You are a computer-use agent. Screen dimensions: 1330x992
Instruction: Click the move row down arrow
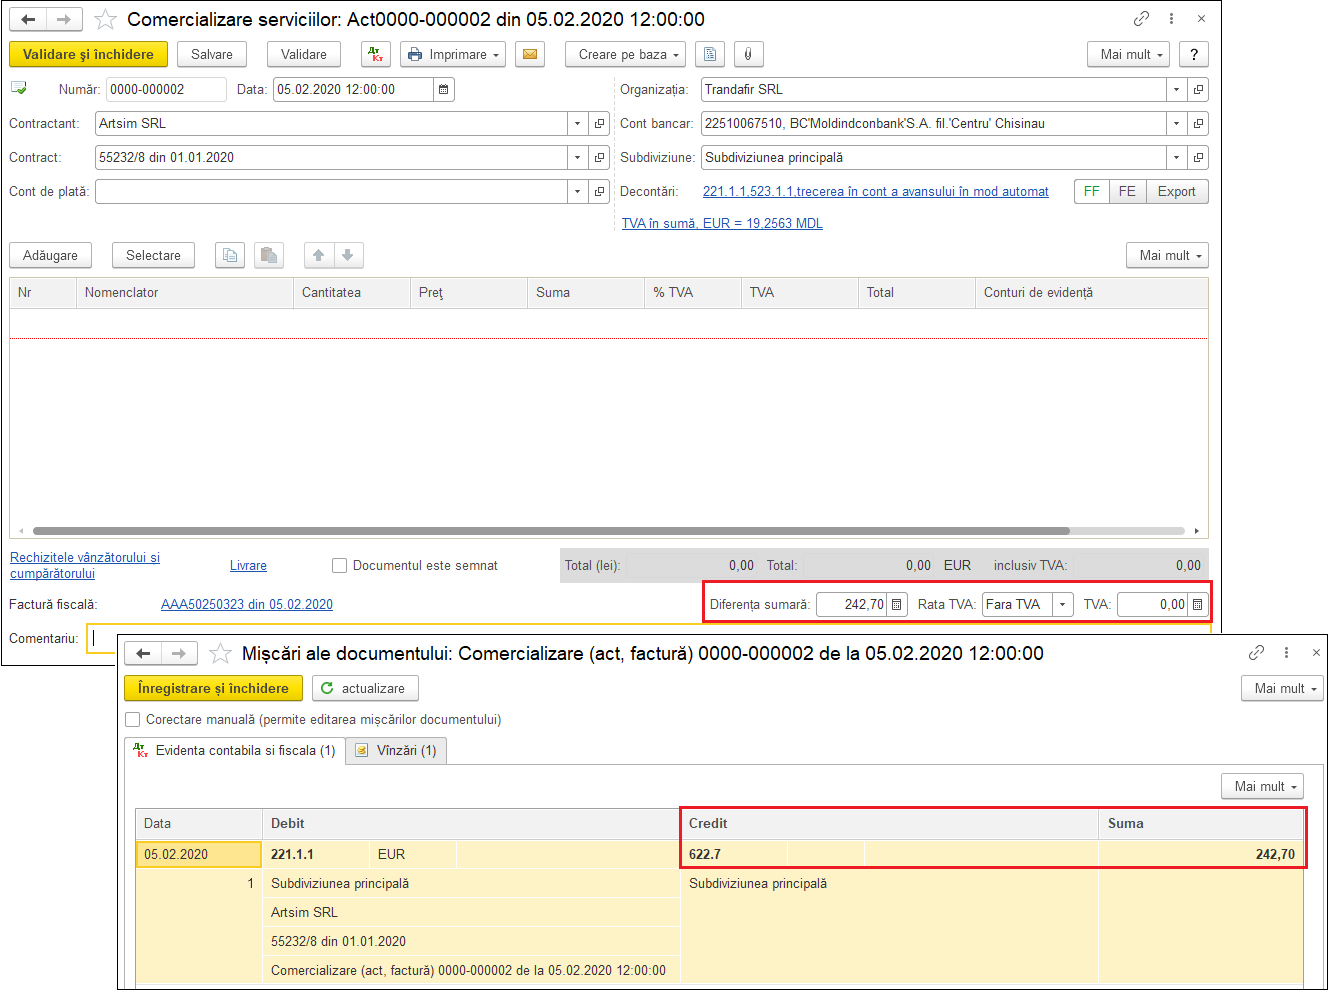click(x=348, y=256)
